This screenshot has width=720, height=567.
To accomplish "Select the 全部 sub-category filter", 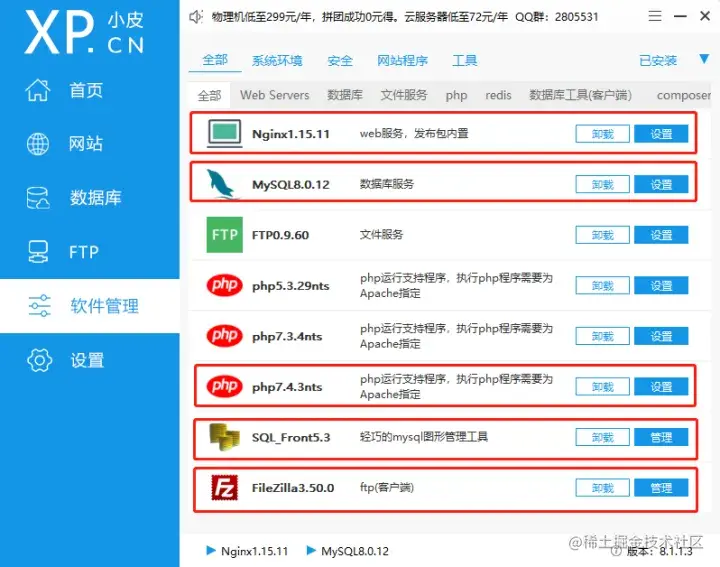I will [x=209, y=95].
